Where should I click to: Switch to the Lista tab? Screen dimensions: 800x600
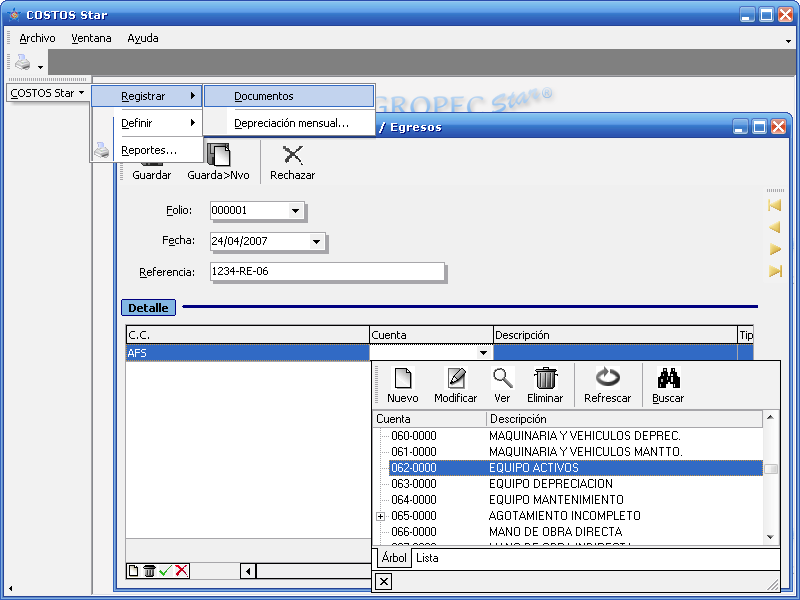(427, 558)
